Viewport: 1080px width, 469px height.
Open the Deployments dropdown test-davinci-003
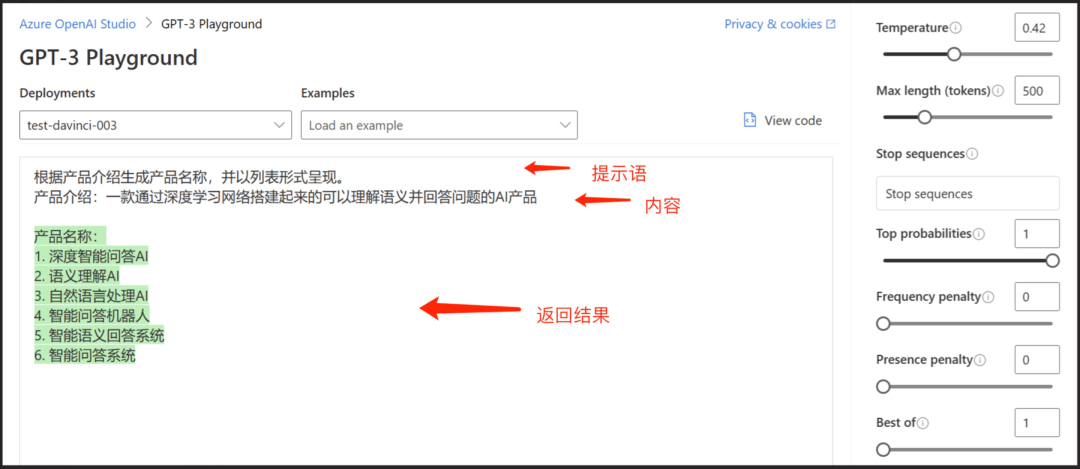155,125
